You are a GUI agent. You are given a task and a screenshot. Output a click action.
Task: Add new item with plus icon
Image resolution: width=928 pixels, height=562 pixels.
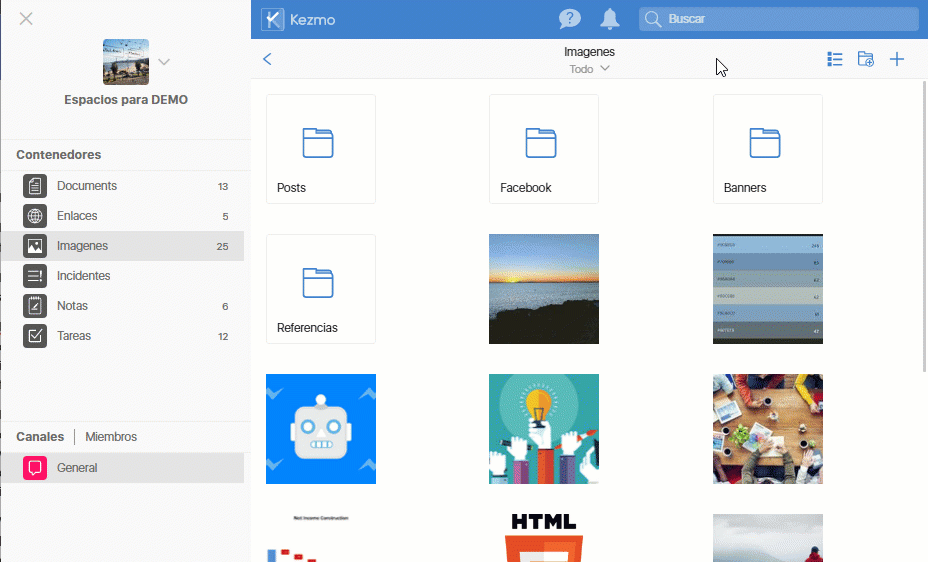point(897,59)
